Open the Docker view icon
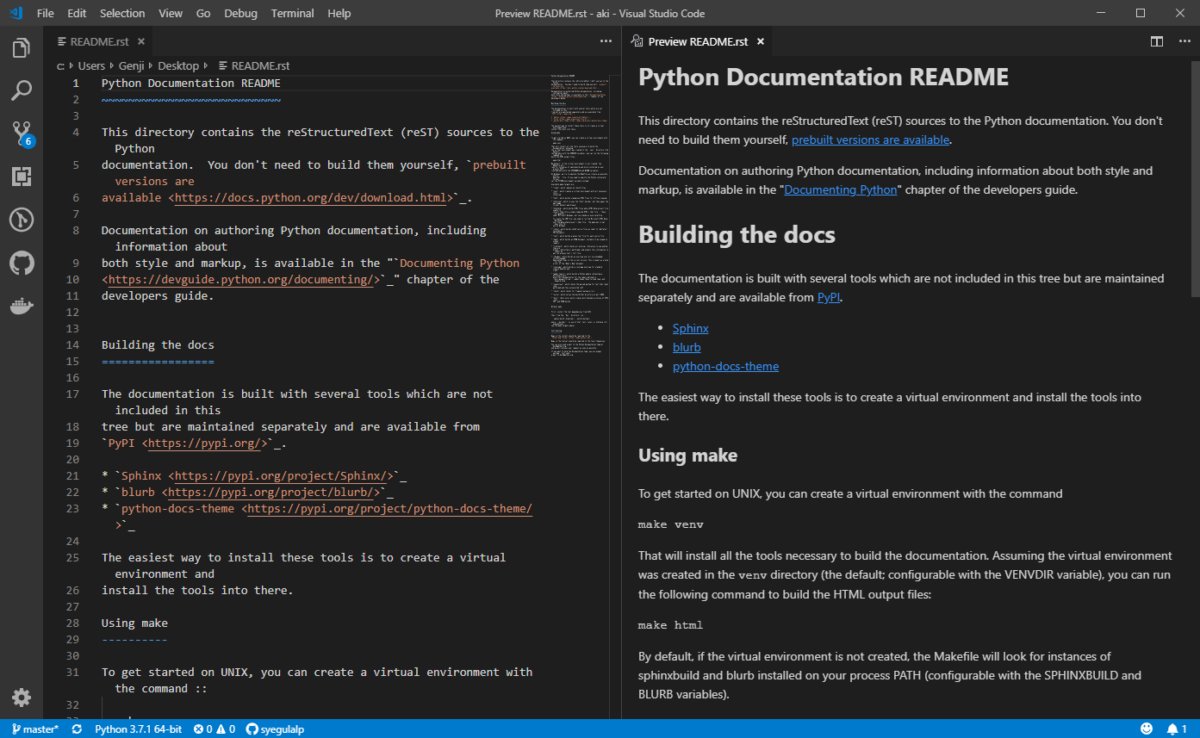Image resolution: width=1200 pixels, height=738 pixels. pos(21,306)
